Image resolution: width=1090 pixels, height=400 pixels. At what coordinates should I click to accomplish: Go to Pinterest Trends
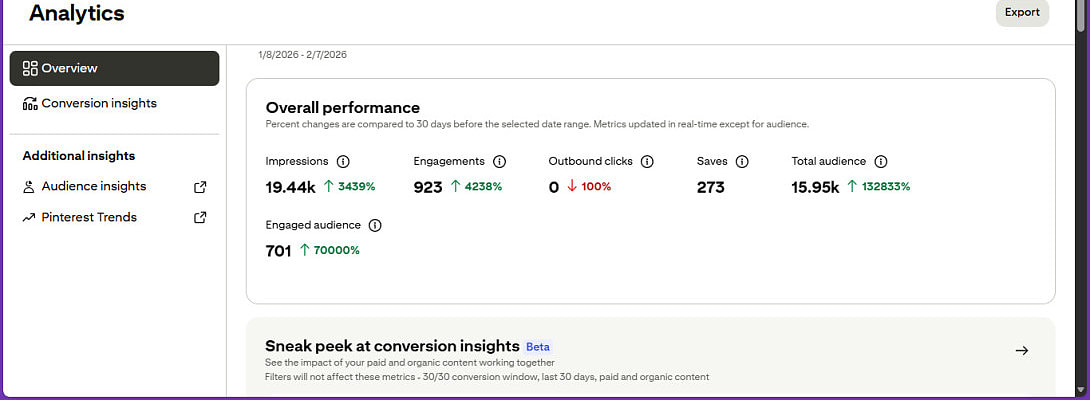tap(88, 217)
